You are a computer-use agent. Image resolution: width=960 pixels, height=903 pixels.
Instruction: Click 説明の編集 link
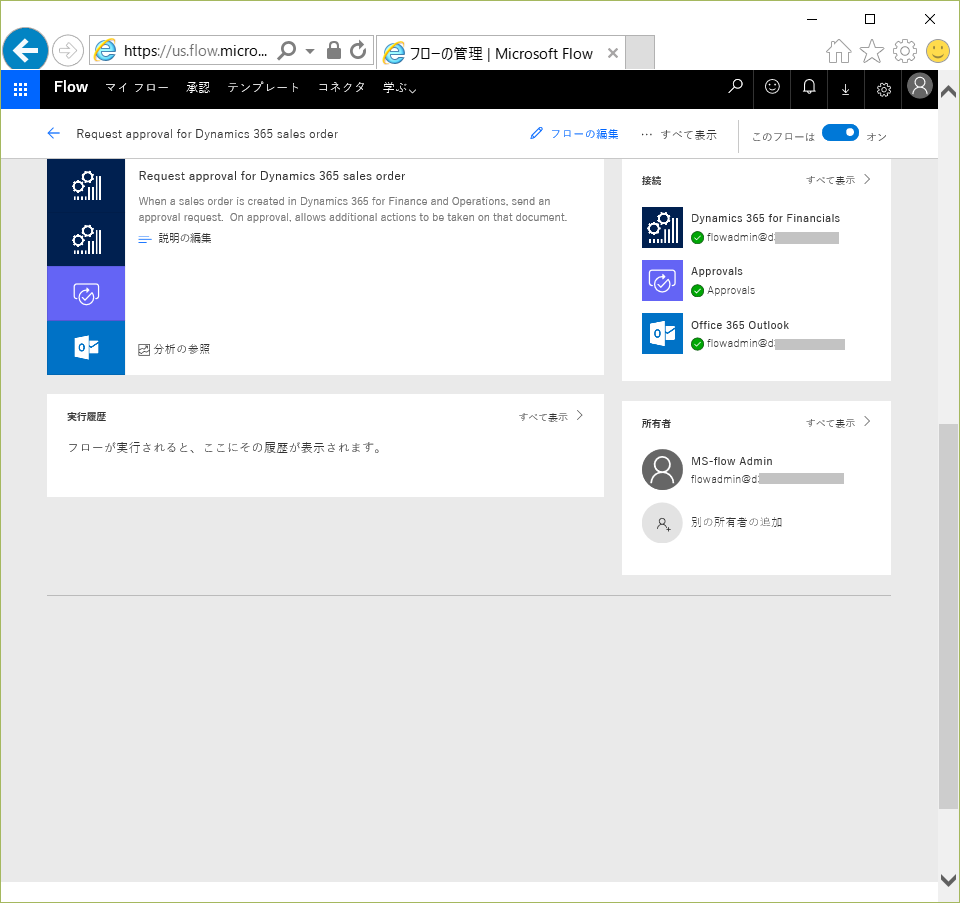(x=184, y=238)
